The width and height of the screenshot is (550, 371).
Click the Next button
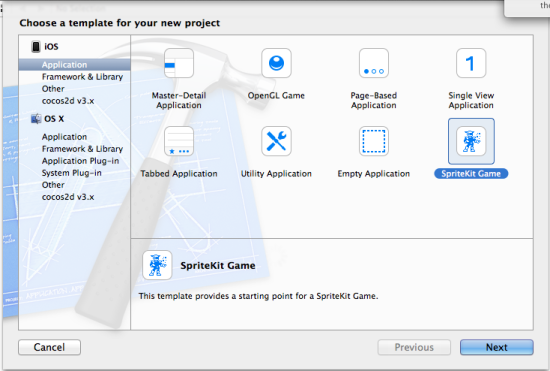click(497, 347)
